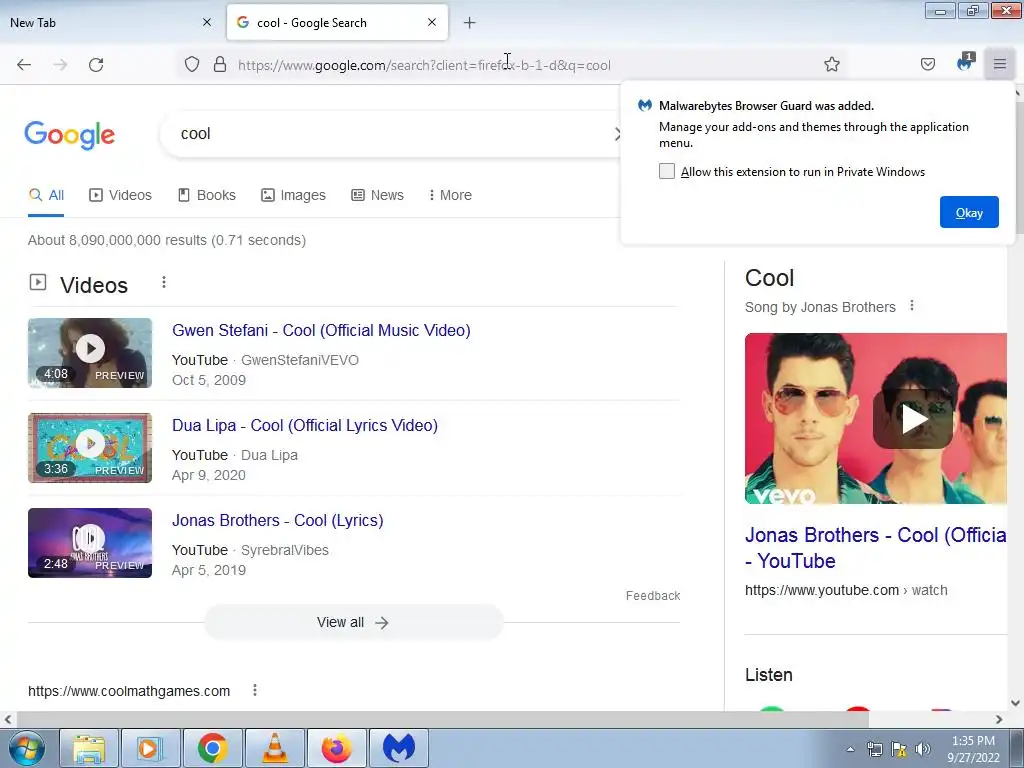
Task: Bookmark this page with the star icon
Action: pos(831,64)
